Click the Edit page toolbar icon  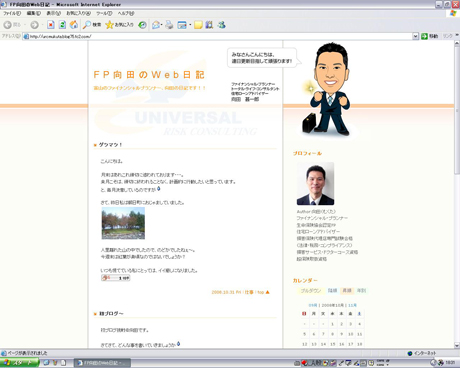[x=182, y=25]
